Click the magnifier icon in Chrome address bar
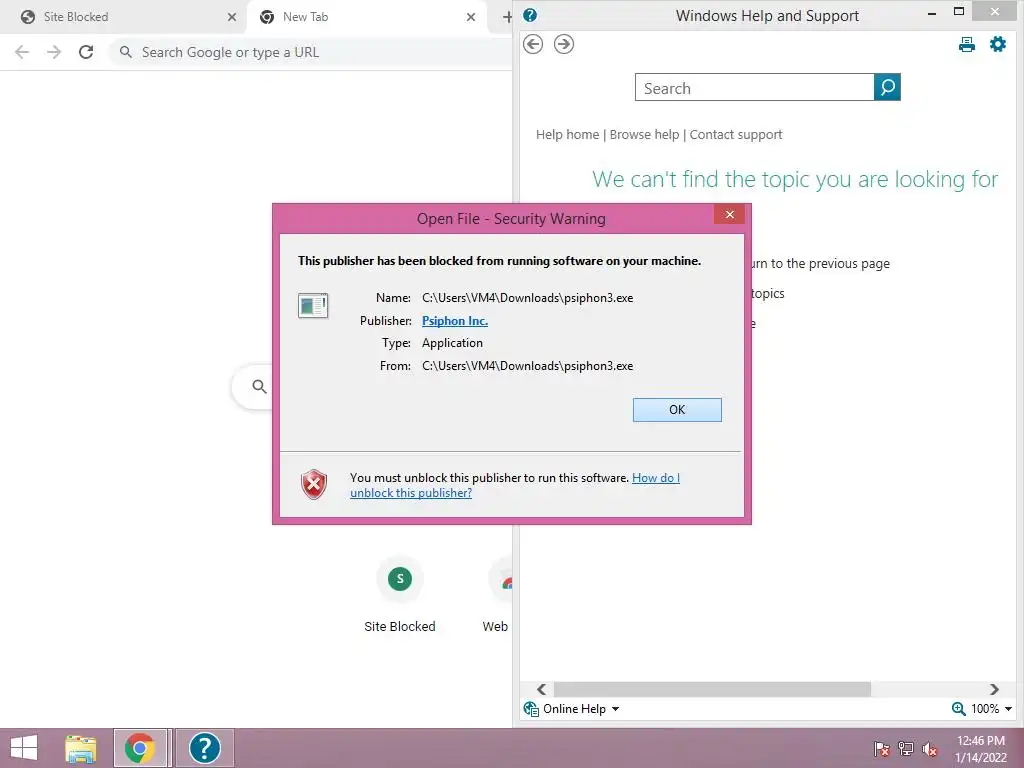The height and width of the screenshot is (768, 1024). (125, 52)
